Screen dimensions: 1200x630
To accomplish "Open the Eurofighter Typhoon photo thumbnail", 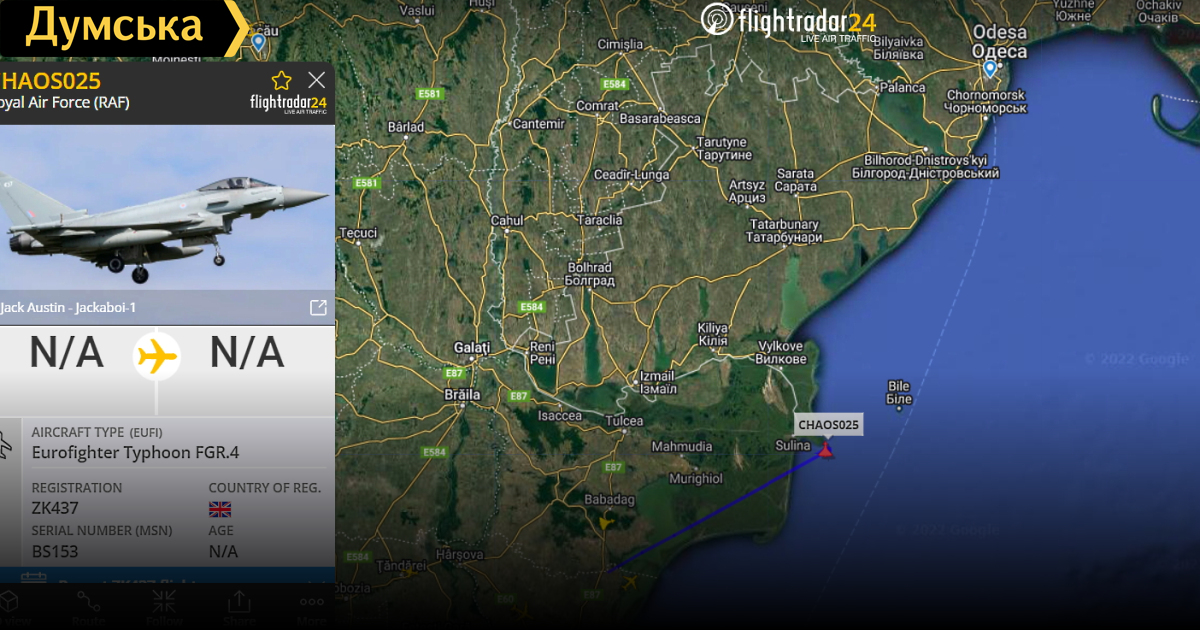I will coord(166,207).
